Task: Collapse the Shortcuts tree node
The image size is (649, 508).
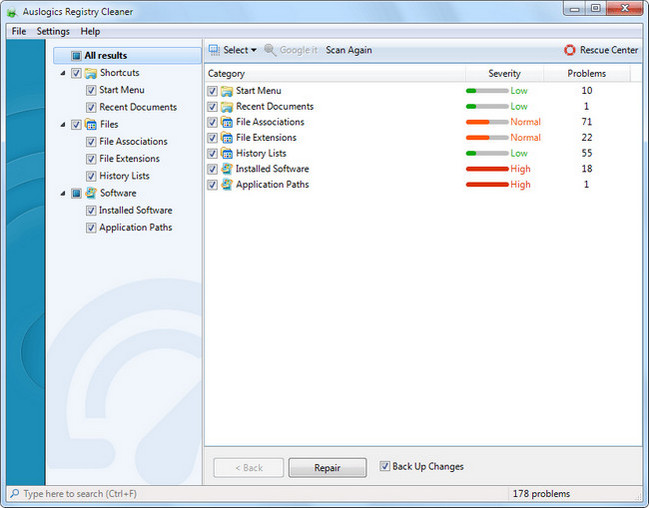Action: tap(63, 73)
